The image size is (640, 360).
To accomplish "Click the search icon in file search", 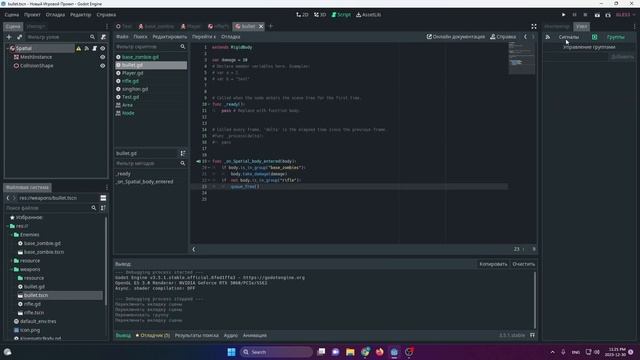I will (x=93, y=208).
